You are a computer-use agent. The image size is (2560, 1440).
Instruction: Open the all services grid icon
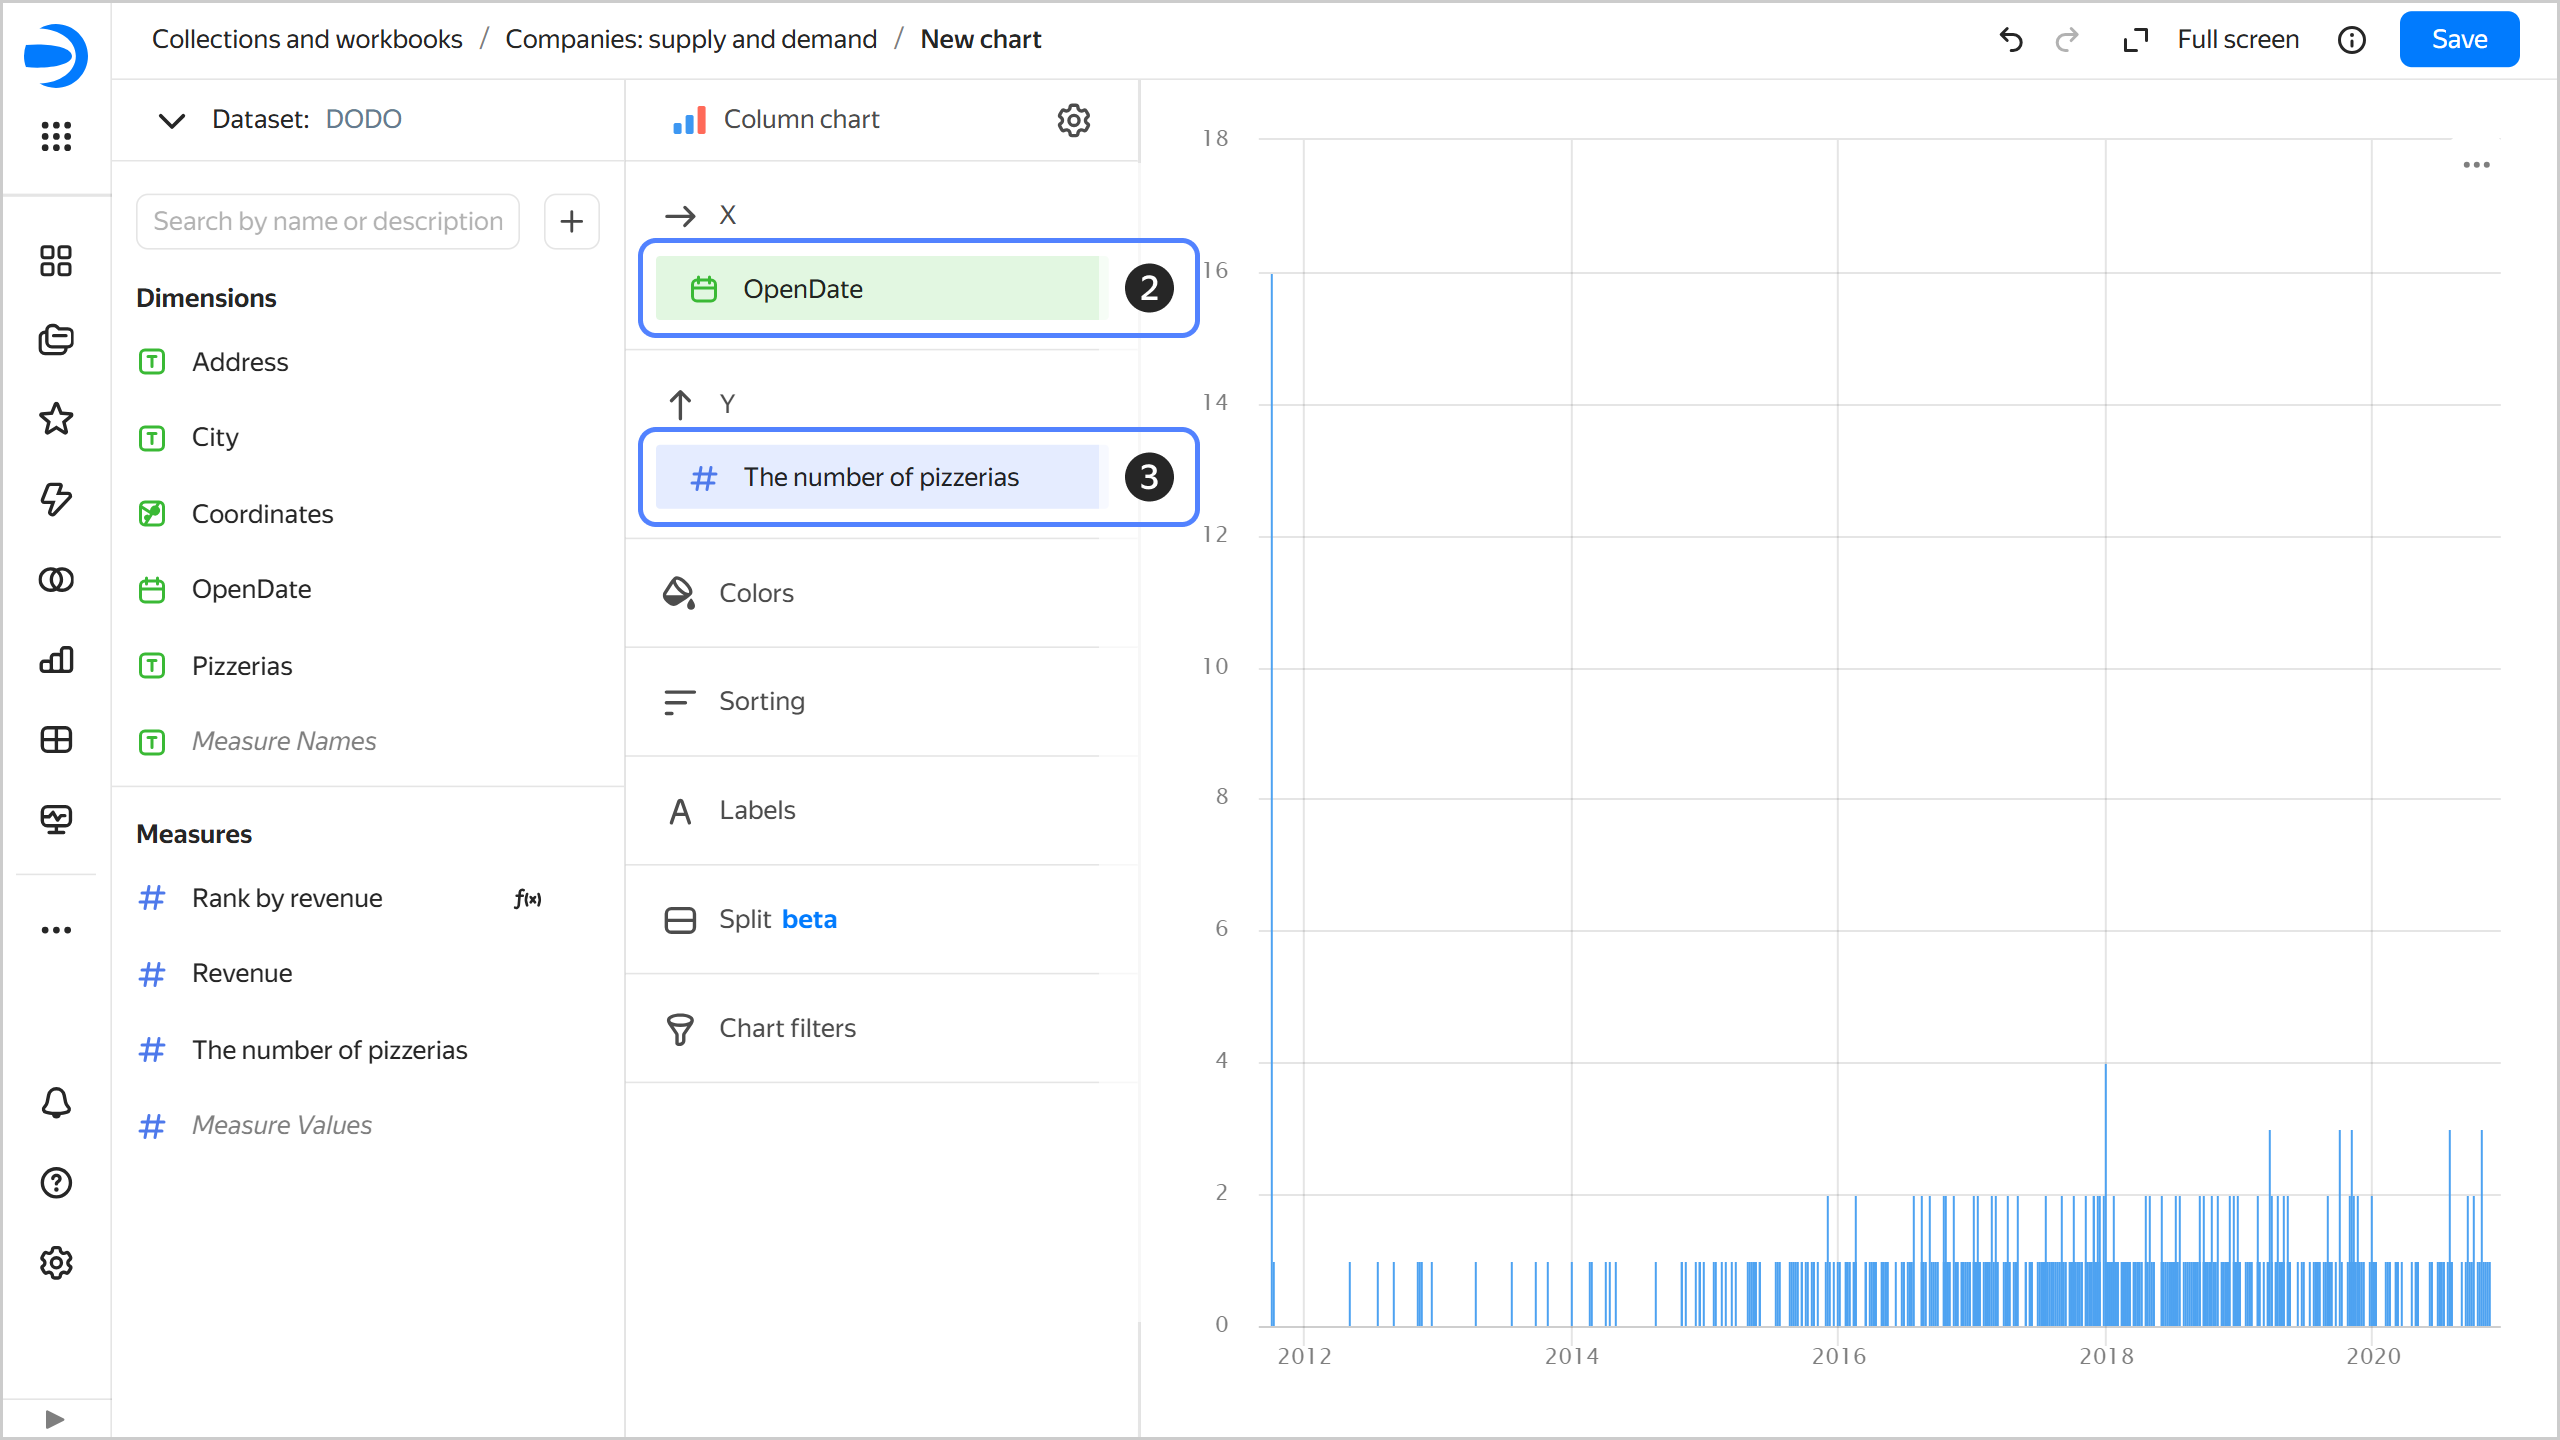[x=56, y=136]
